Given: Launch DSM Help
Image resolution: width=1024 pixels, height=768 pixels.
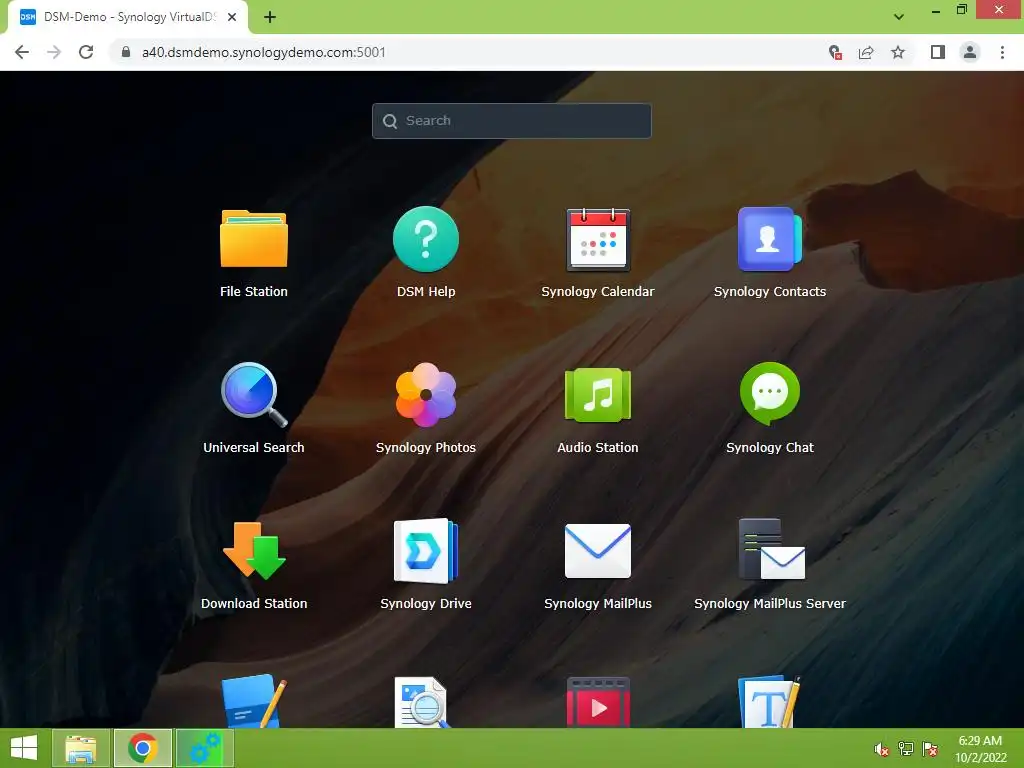Looking at the screenshot, I should (x=426, y=239).
